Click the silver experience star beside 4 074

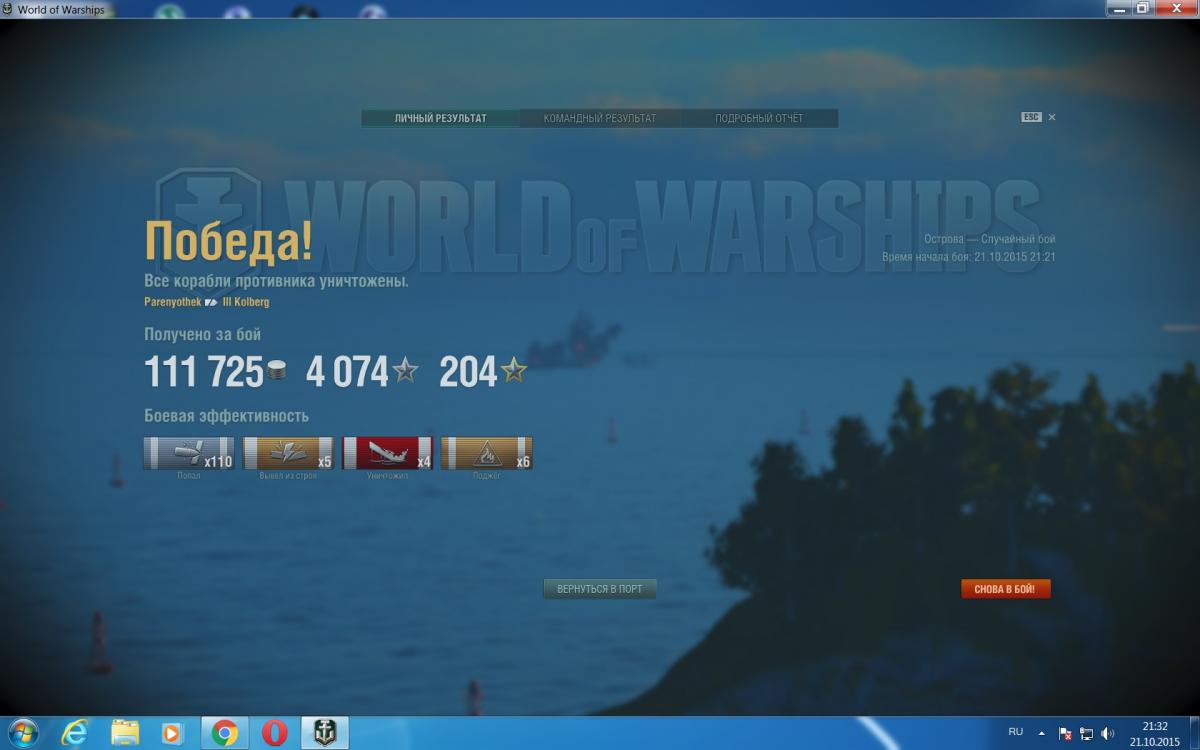[x=405, y=371]
